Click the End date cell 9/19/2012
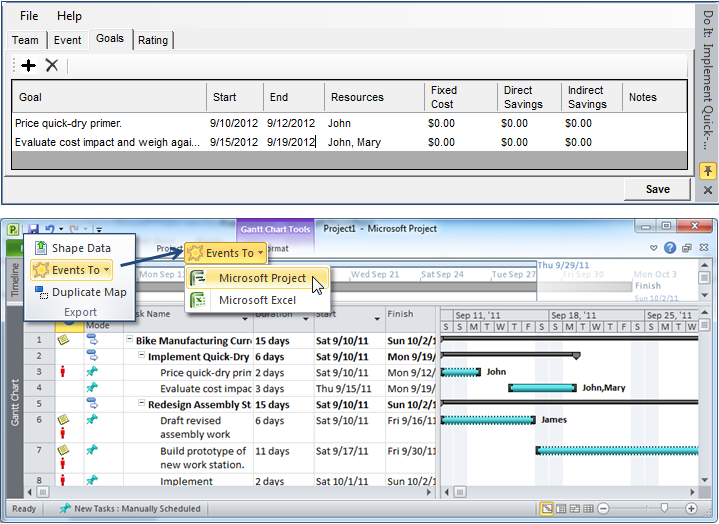Viewport: 719px width, 524px height. 292,142
